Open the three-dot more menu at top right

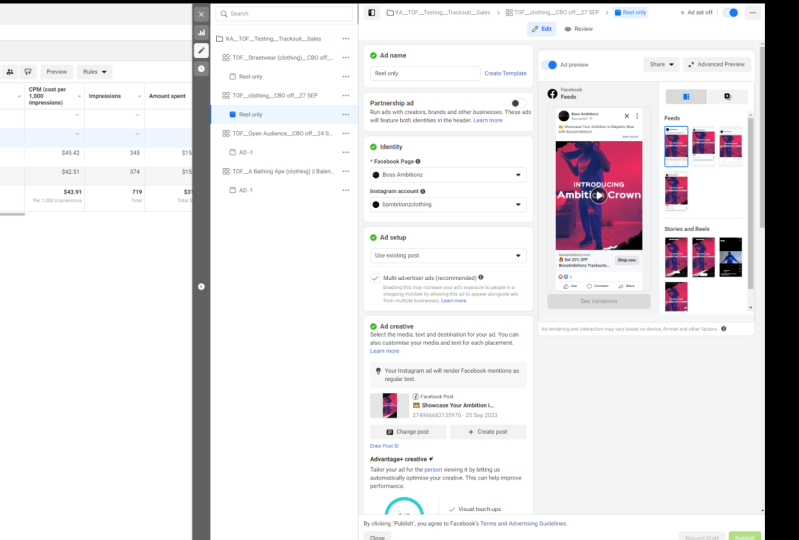tap(753, 13)
